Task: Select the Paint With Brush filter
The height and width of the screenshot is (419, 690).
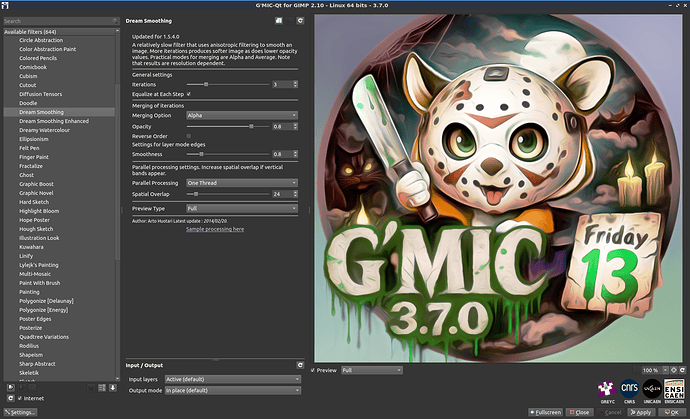Action: (x=40, y=283)
